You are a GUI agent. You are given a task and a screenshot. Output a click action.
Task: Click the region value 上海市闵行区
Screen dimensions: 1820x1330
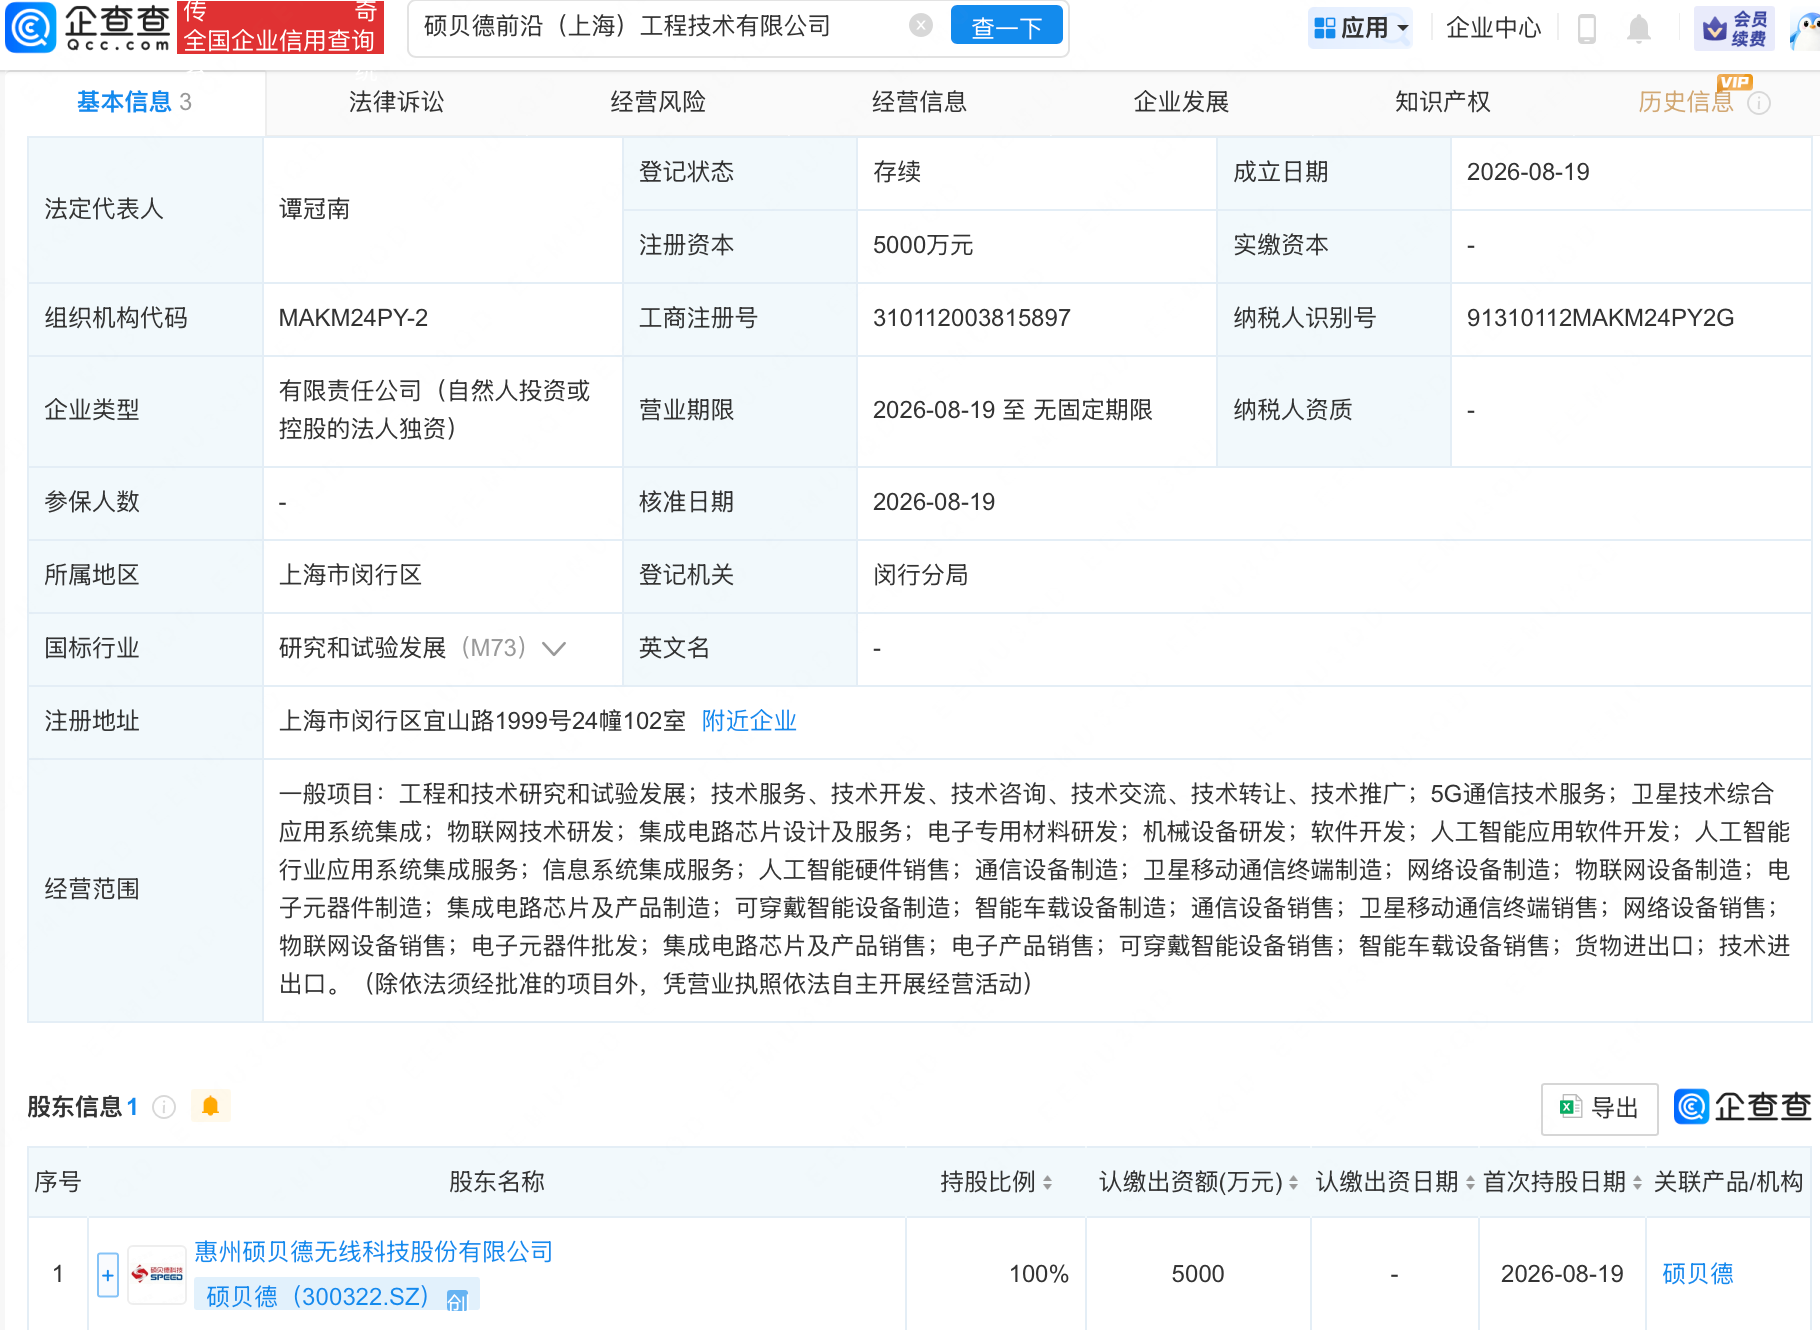[x=350, y=575]
